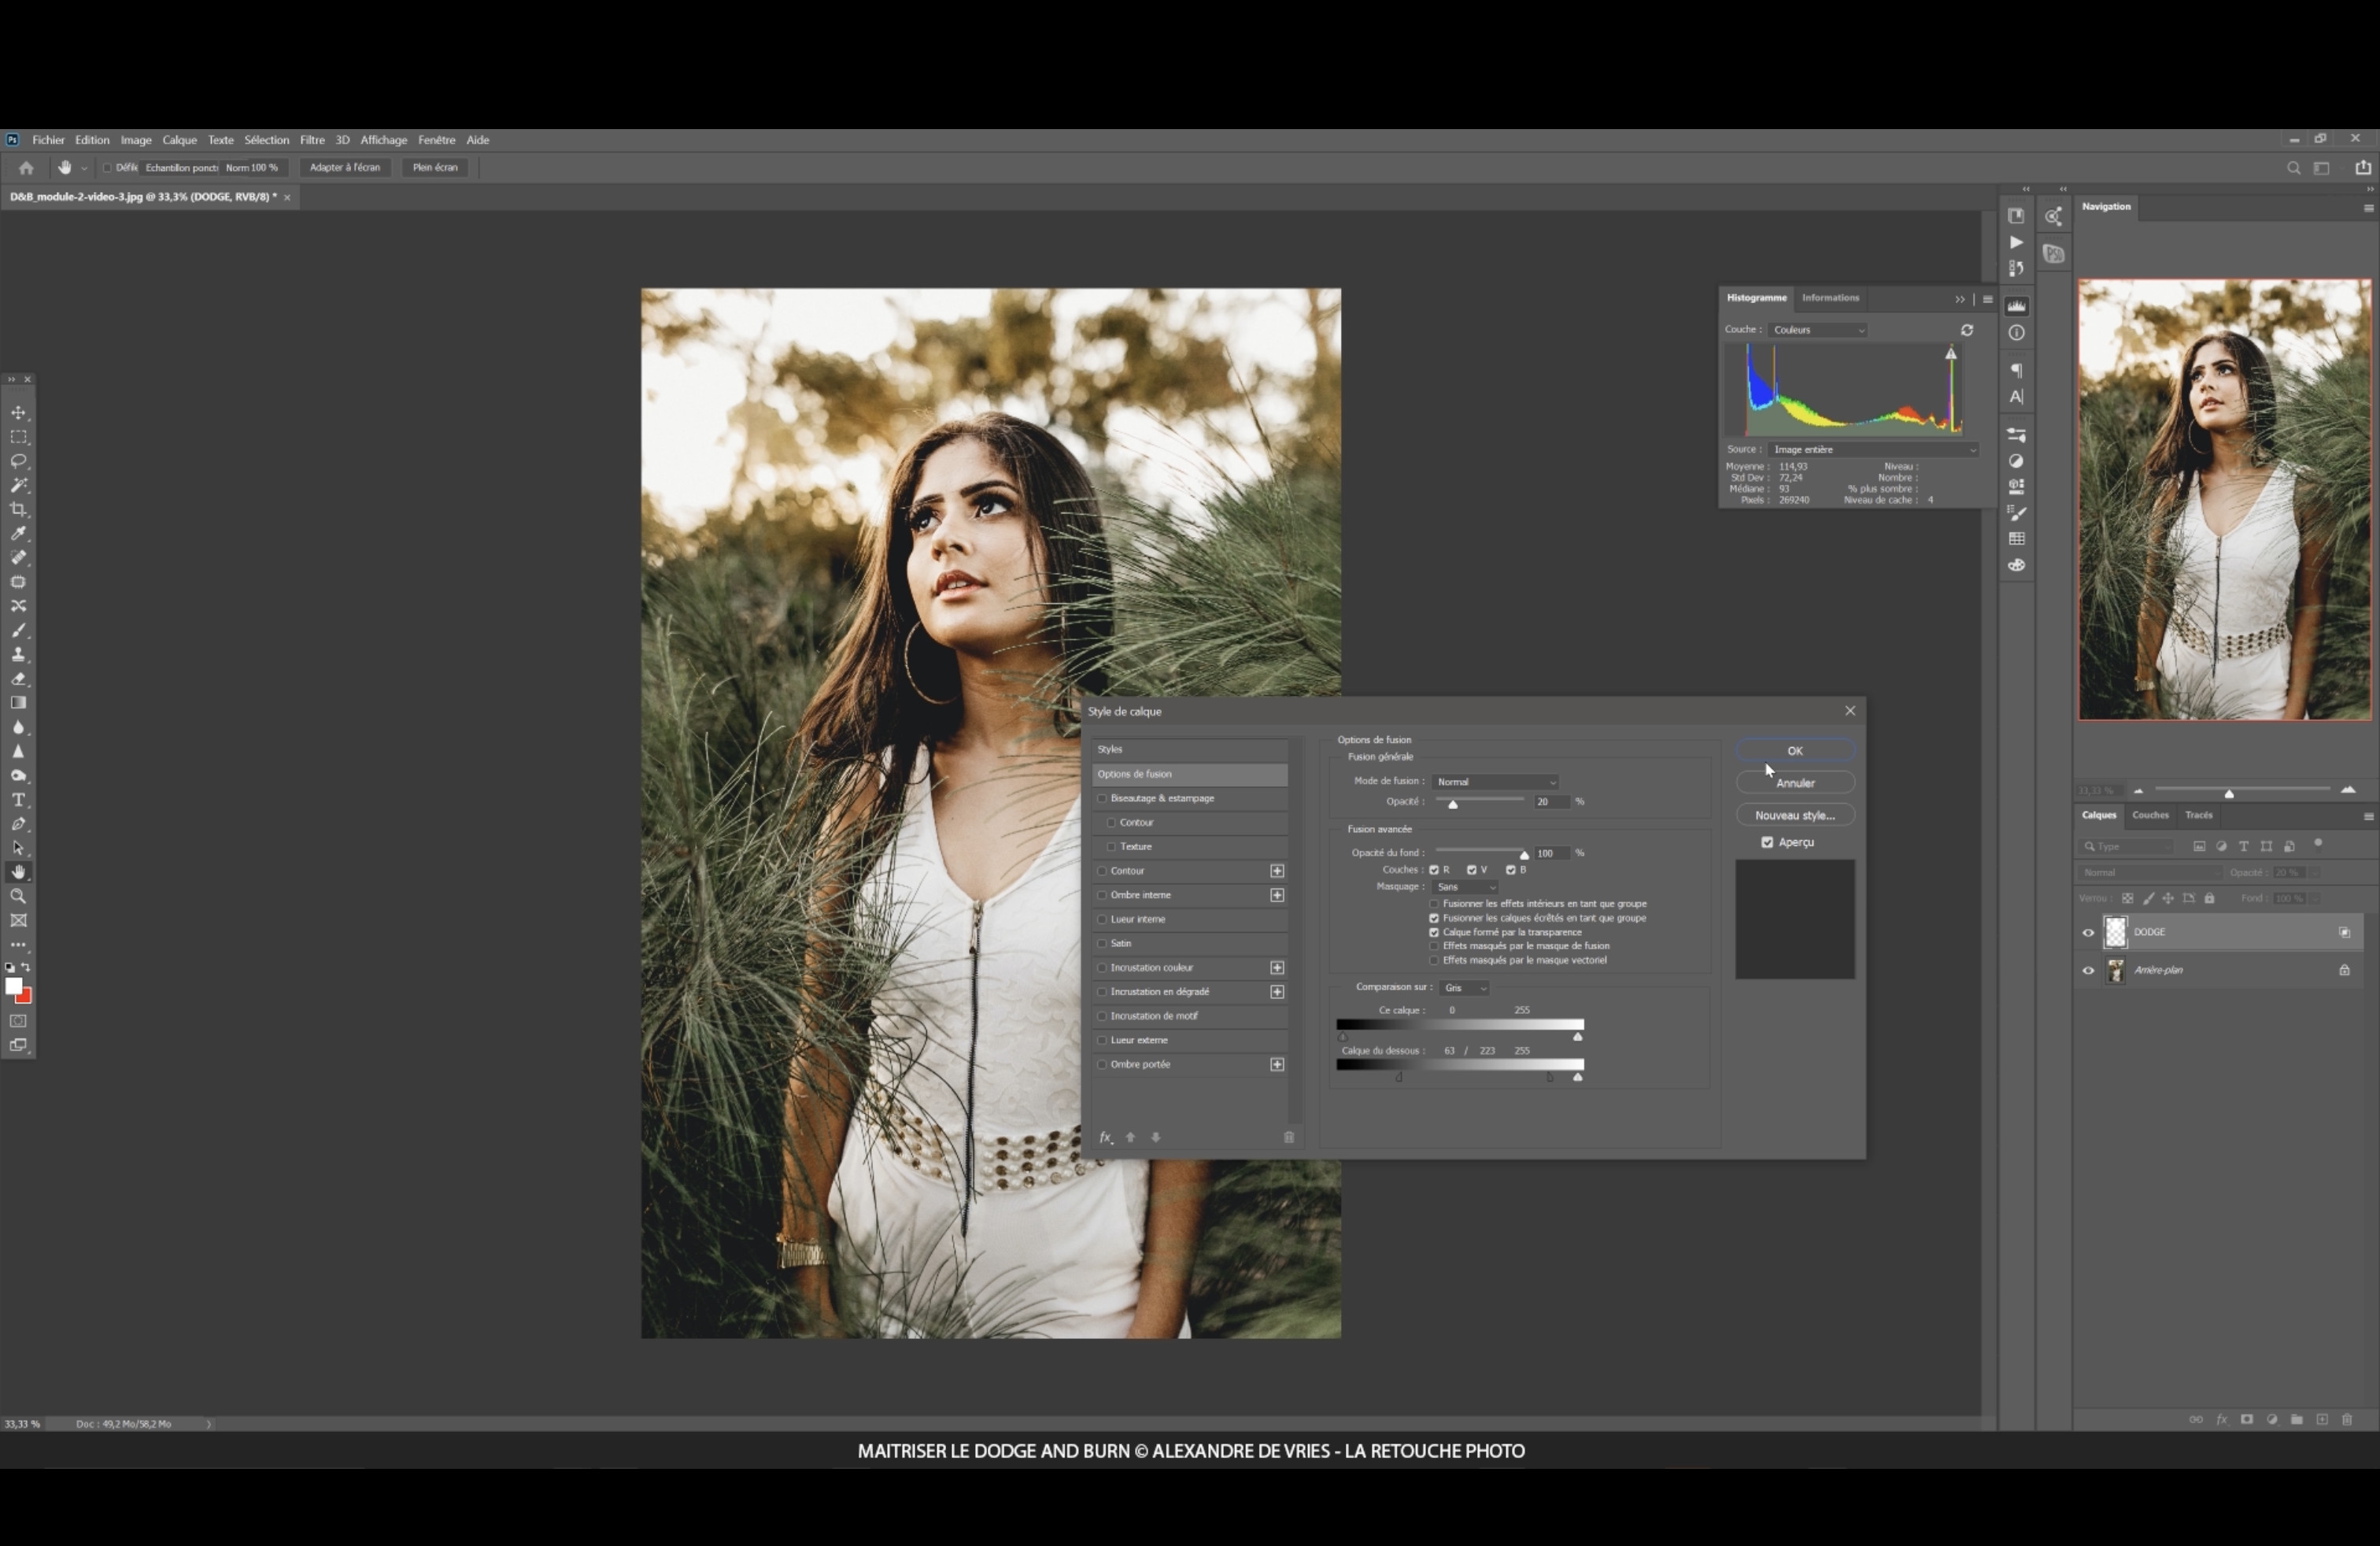2380x1546 pixels.
Task: Select the Crop tool in toolbar
Action: 18,510
